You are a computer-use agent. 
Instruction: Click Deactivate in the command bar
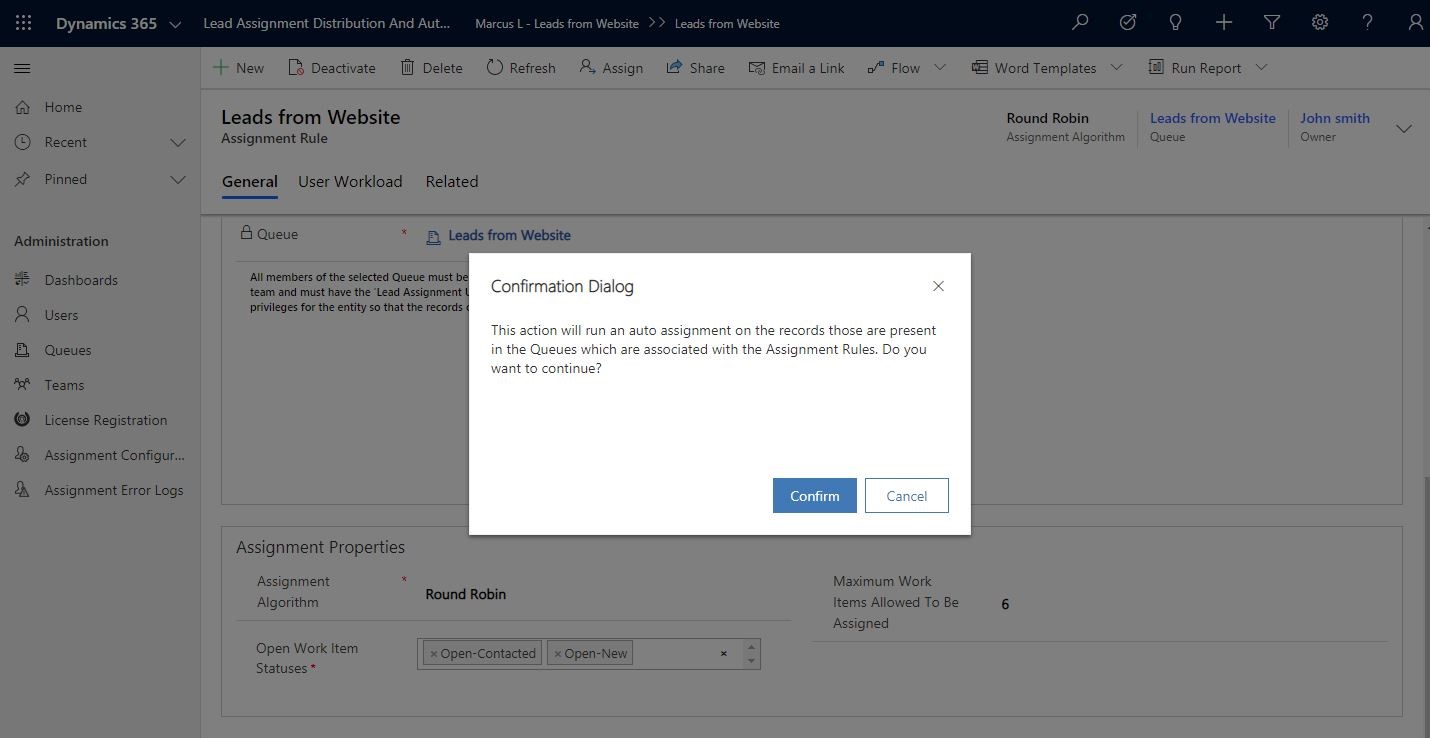(332, 68)
